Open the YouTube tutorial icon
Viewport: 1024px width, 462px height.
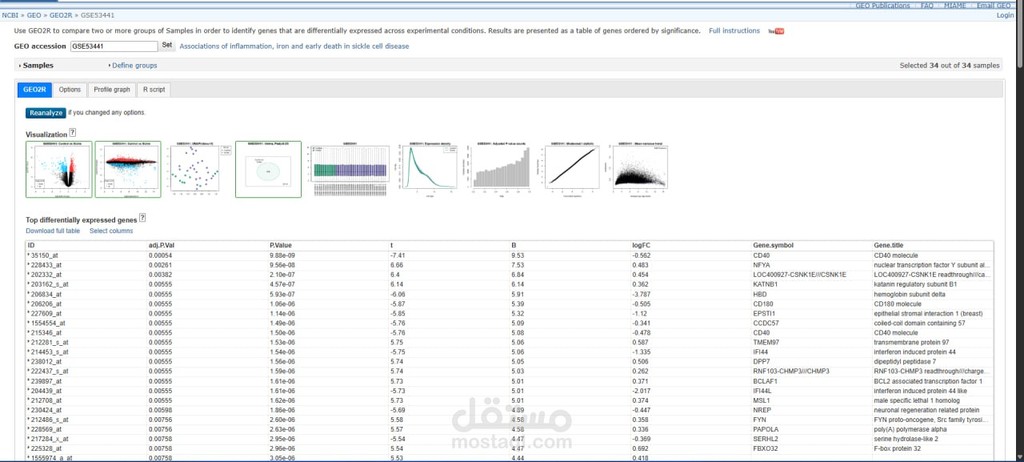tap(776, 31)
